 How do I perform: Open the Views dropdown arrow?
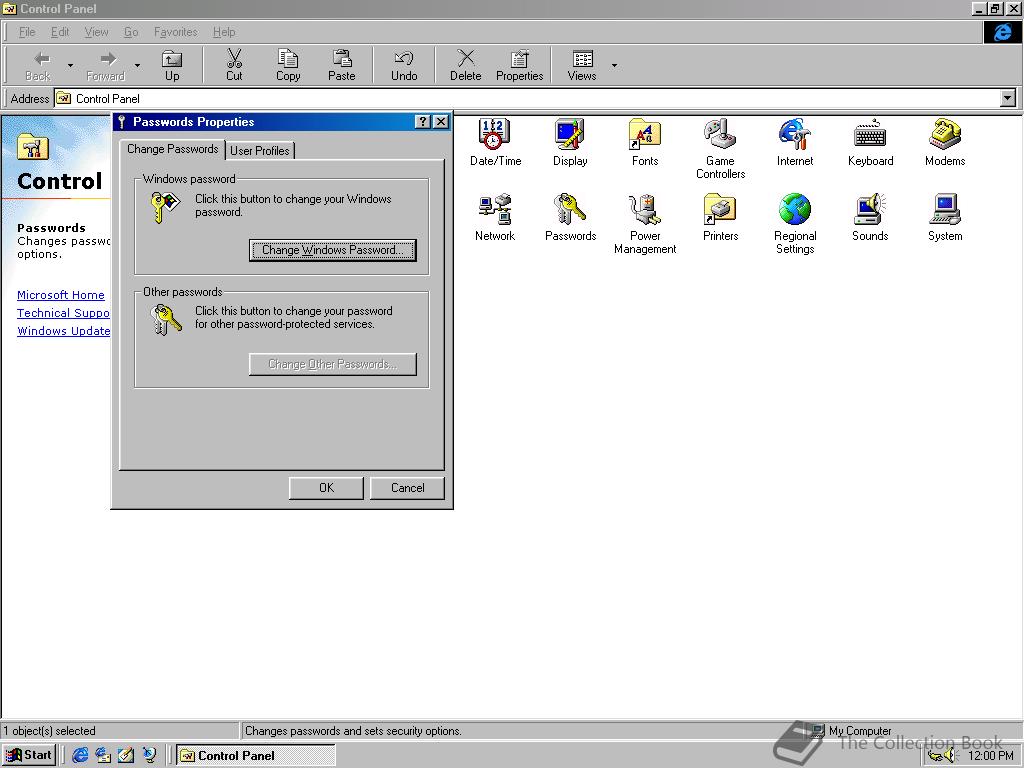[x=614, y=64]
